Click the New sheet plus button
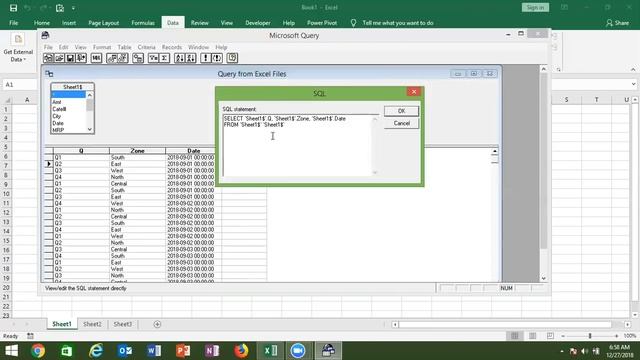640x360 pixels. 157,324
